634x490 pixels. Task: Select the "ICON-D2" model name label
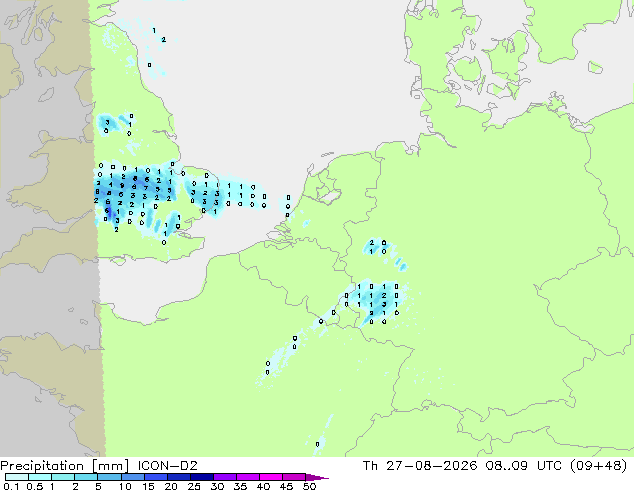167,466
